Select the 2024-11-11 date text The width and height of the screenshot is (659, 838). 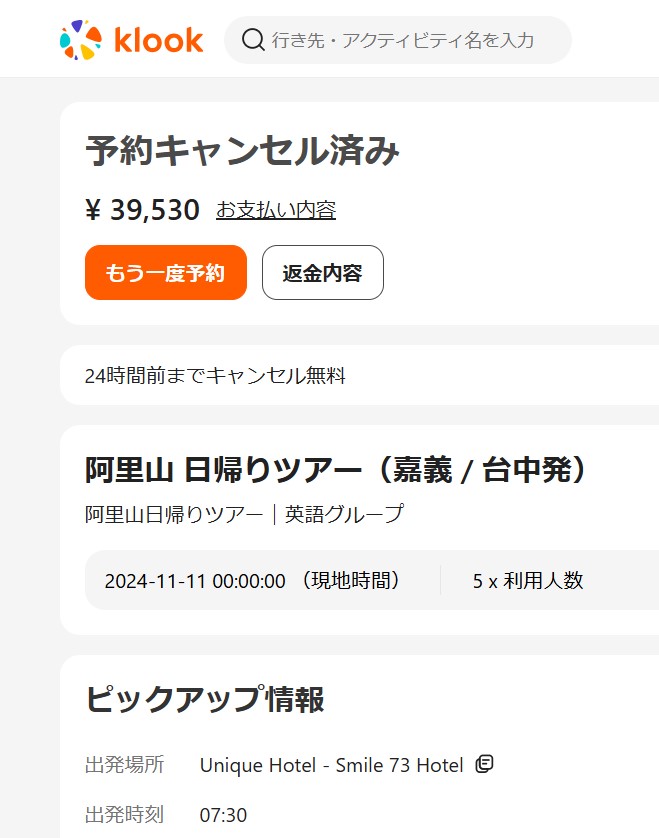195,581
